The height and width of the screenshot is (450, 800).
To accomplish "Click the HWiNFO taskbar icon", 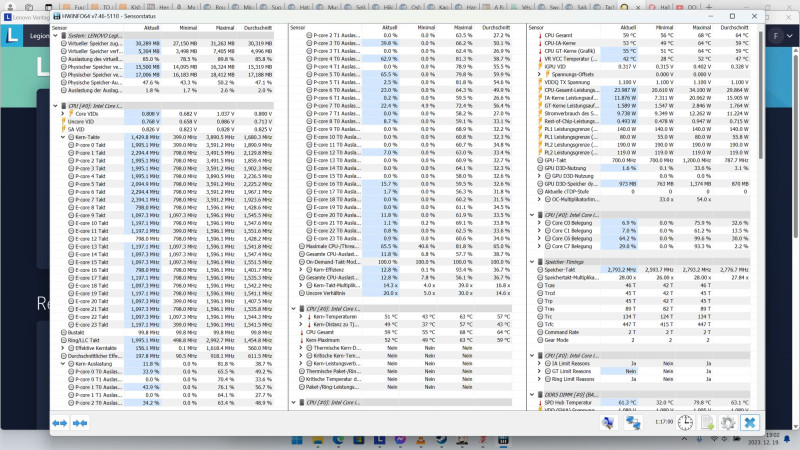I will (x=503, y=440).
